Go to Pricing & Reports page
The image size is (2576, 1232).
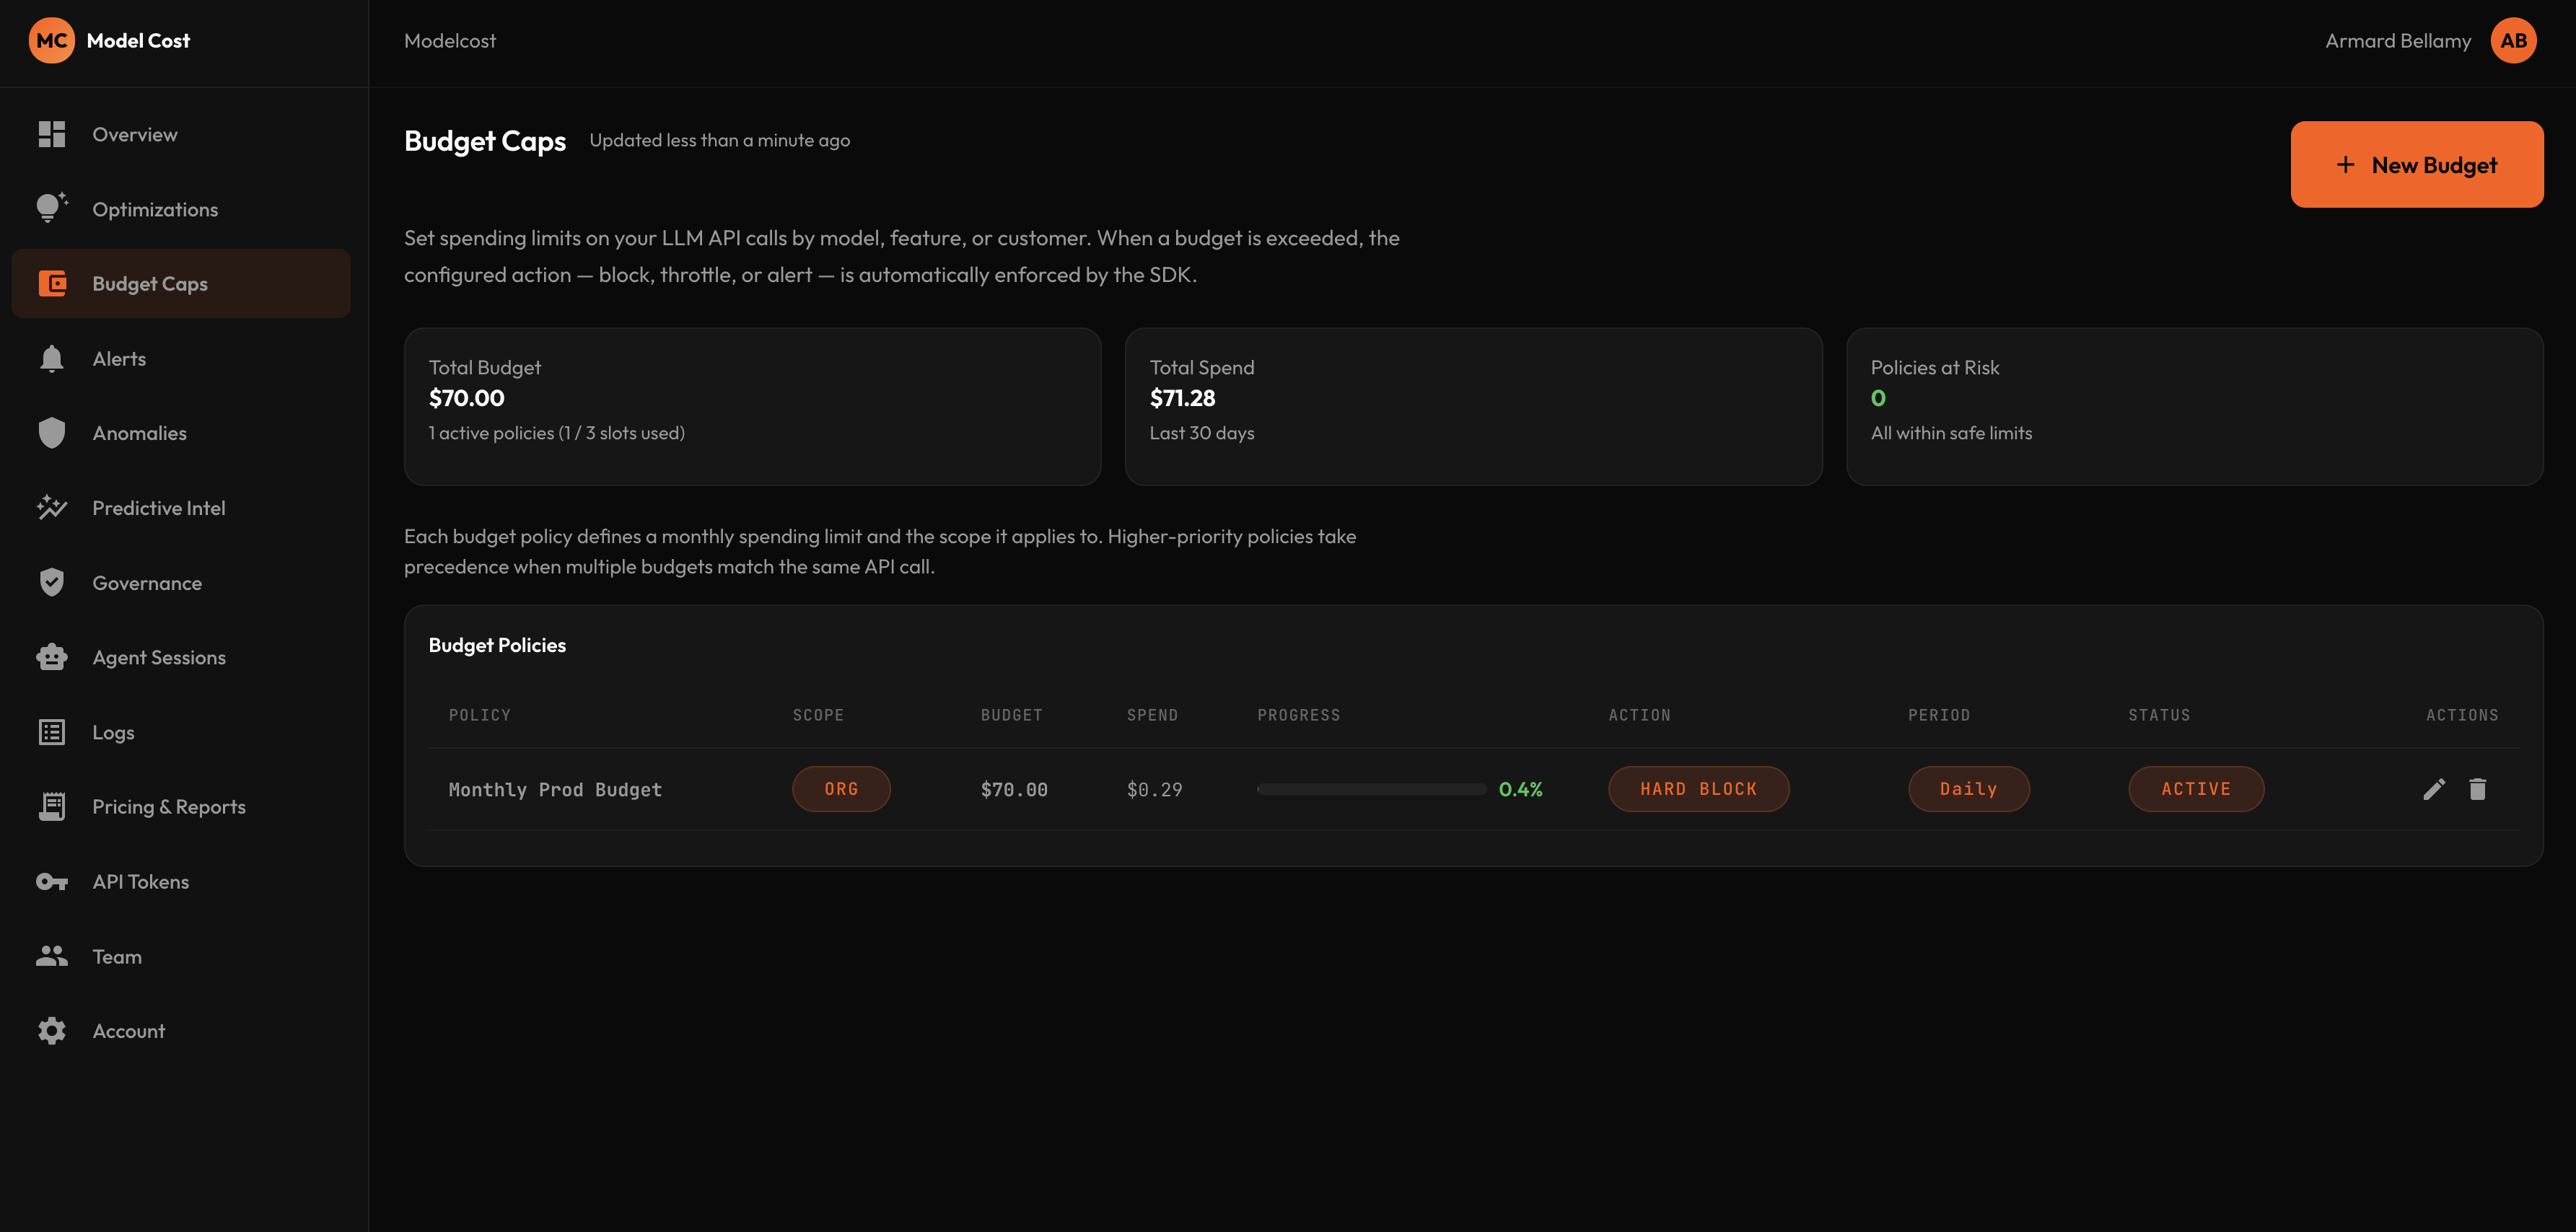(168, 807)
